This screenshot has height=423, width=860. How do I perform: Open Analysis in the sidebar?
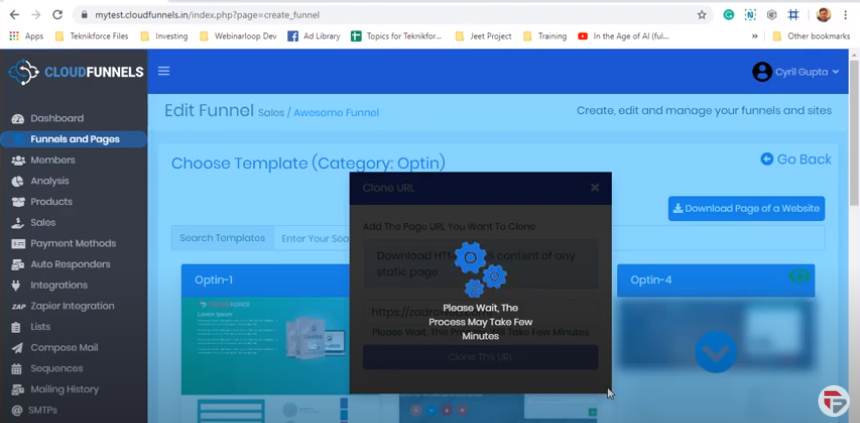[x=49, y=181]
